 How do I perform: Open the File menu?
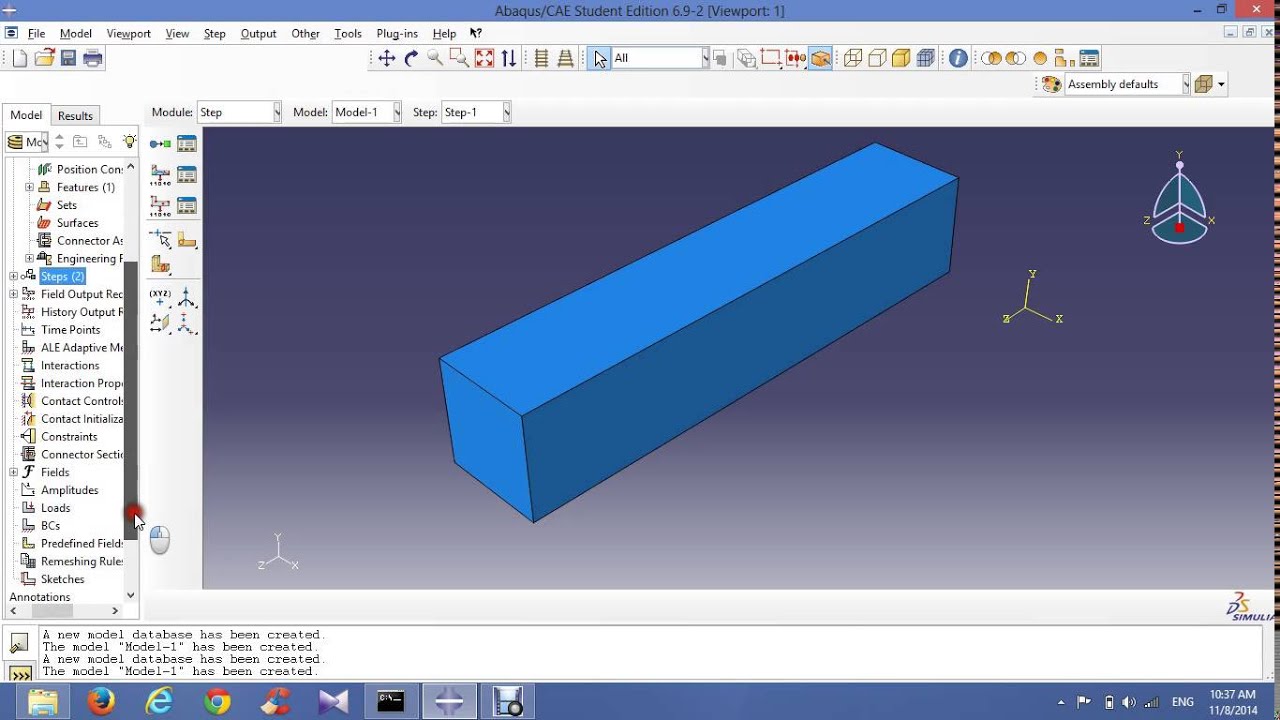coord(36,33)
